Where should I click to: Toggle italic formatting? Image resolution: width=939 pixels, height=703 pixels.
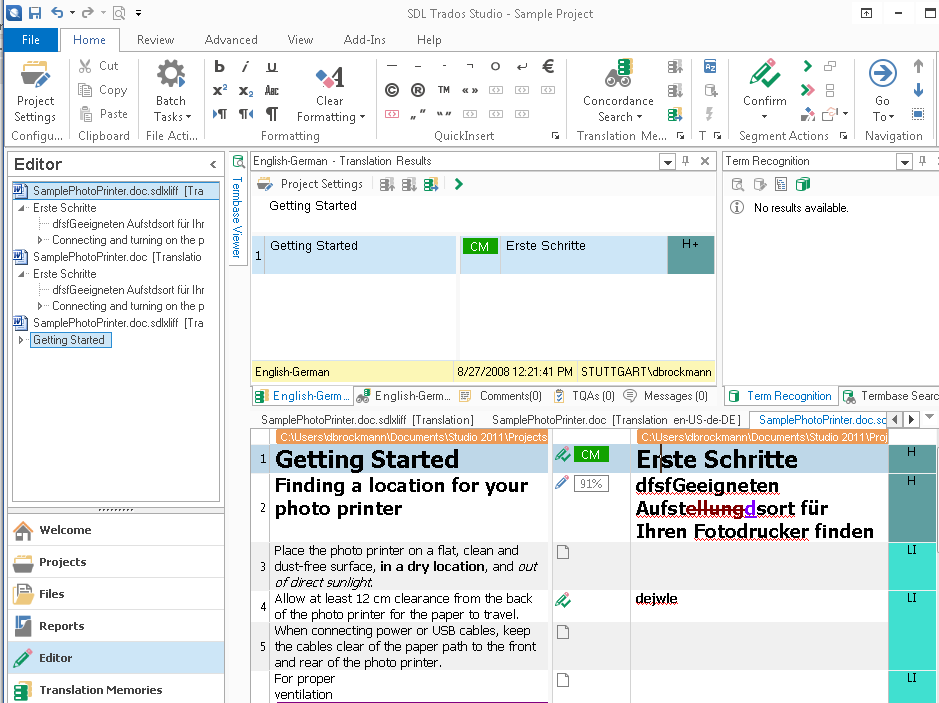click(246, 66)
